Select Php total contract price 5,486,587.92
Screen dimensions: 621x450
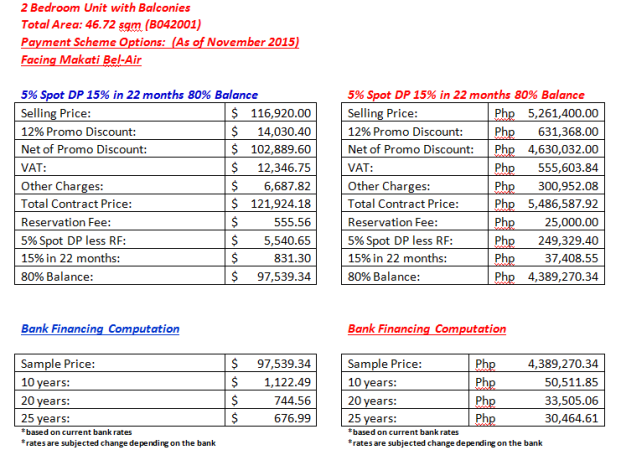pyautogui.click(x=546, y=204)
